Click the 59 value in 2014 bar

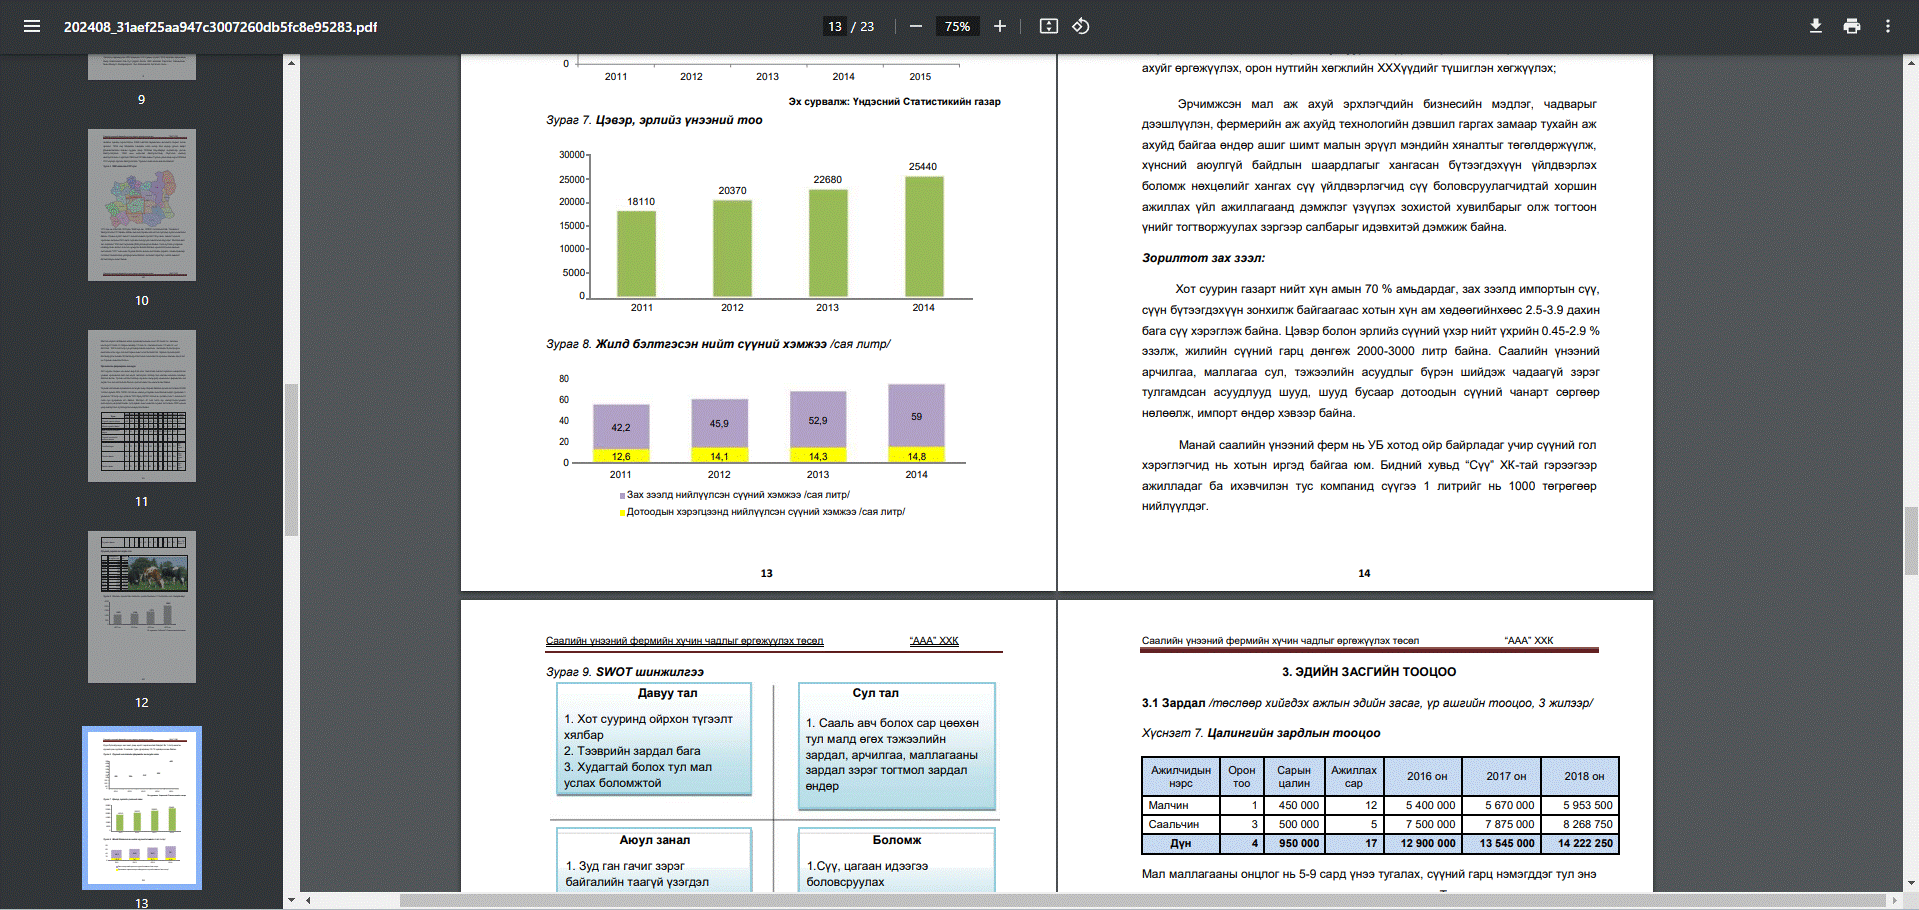916,417
